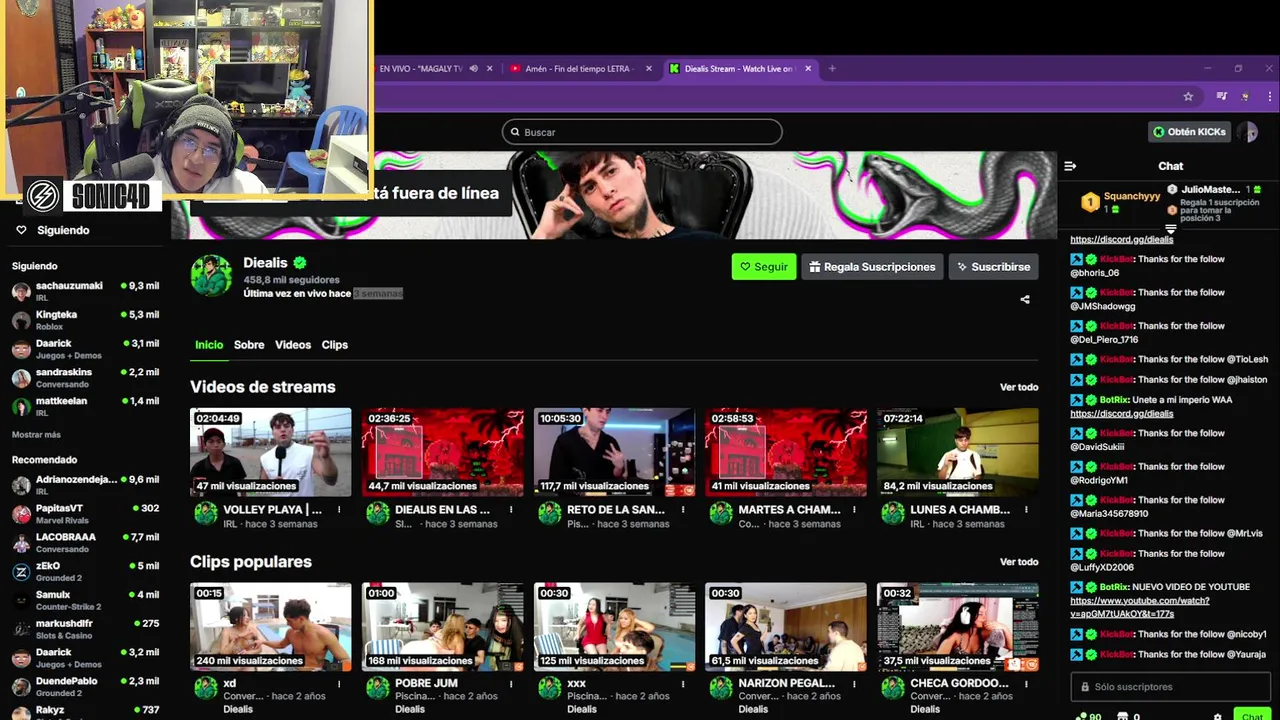Click the chat settings gear icon
The image size is (1280, 720).
[1217, 716]
